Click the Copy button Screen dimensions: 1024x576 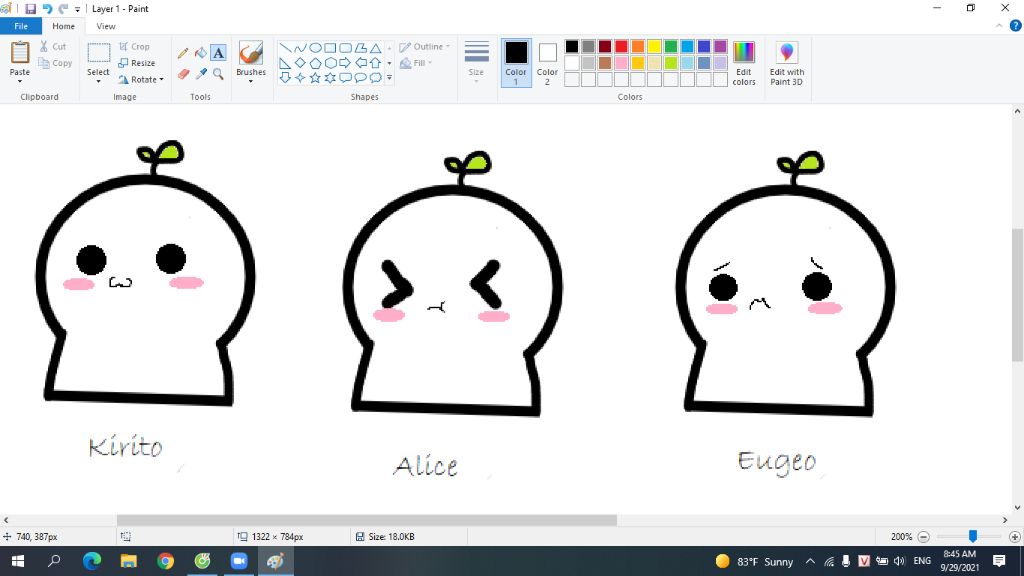coord(55,63)
